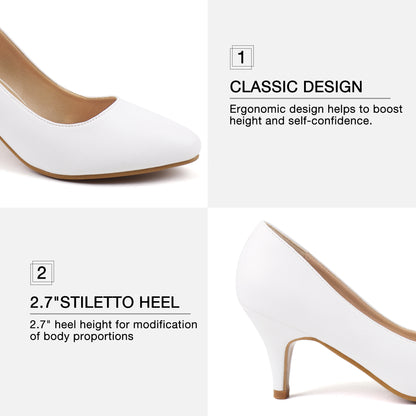Click the heel height description text
This screenshot has width=416, height=416.
[x=113, y=330]
